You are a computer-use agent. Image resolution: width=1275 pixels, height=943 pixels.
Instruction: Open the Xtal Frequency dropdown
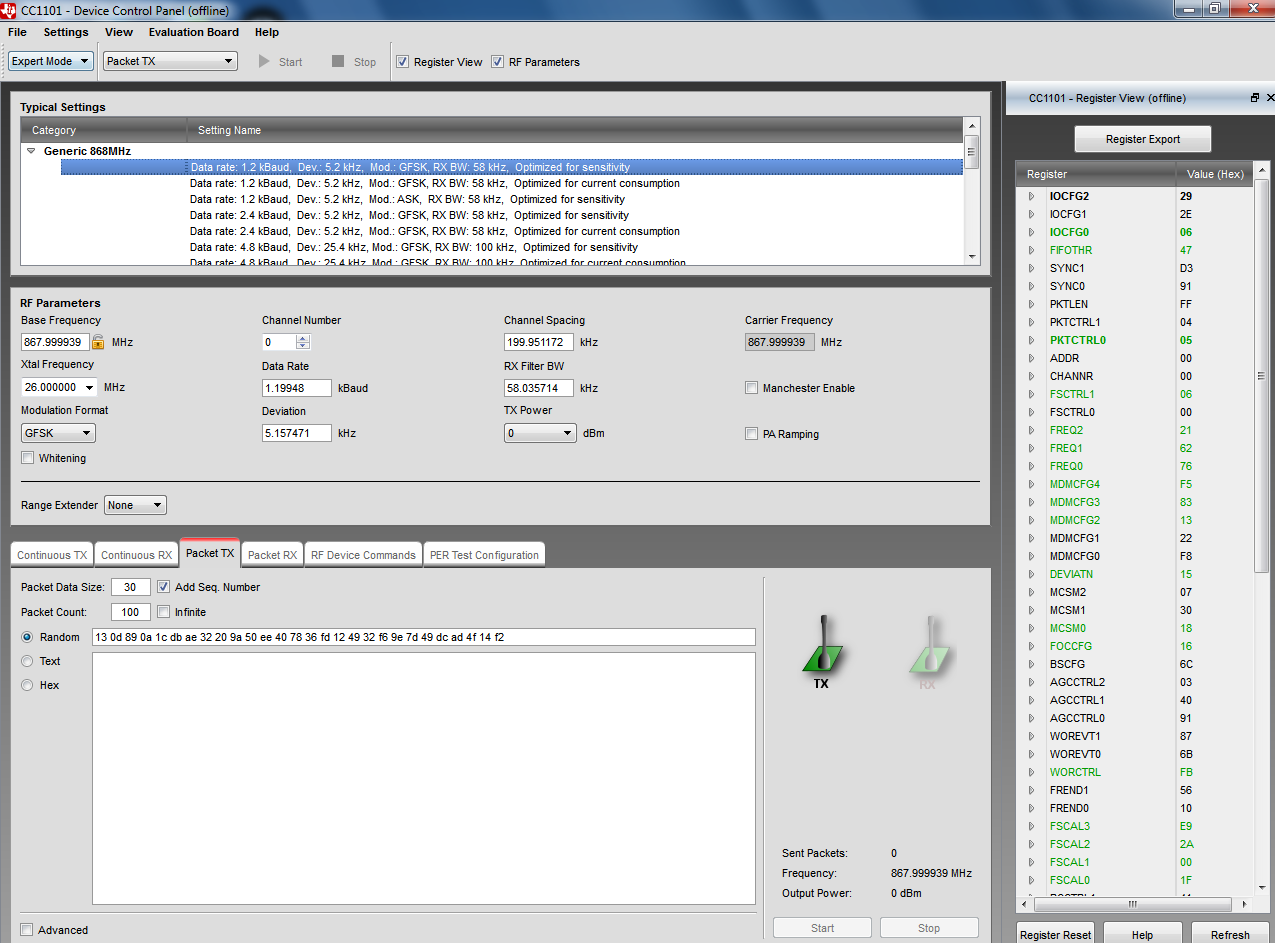coord(59,387)
